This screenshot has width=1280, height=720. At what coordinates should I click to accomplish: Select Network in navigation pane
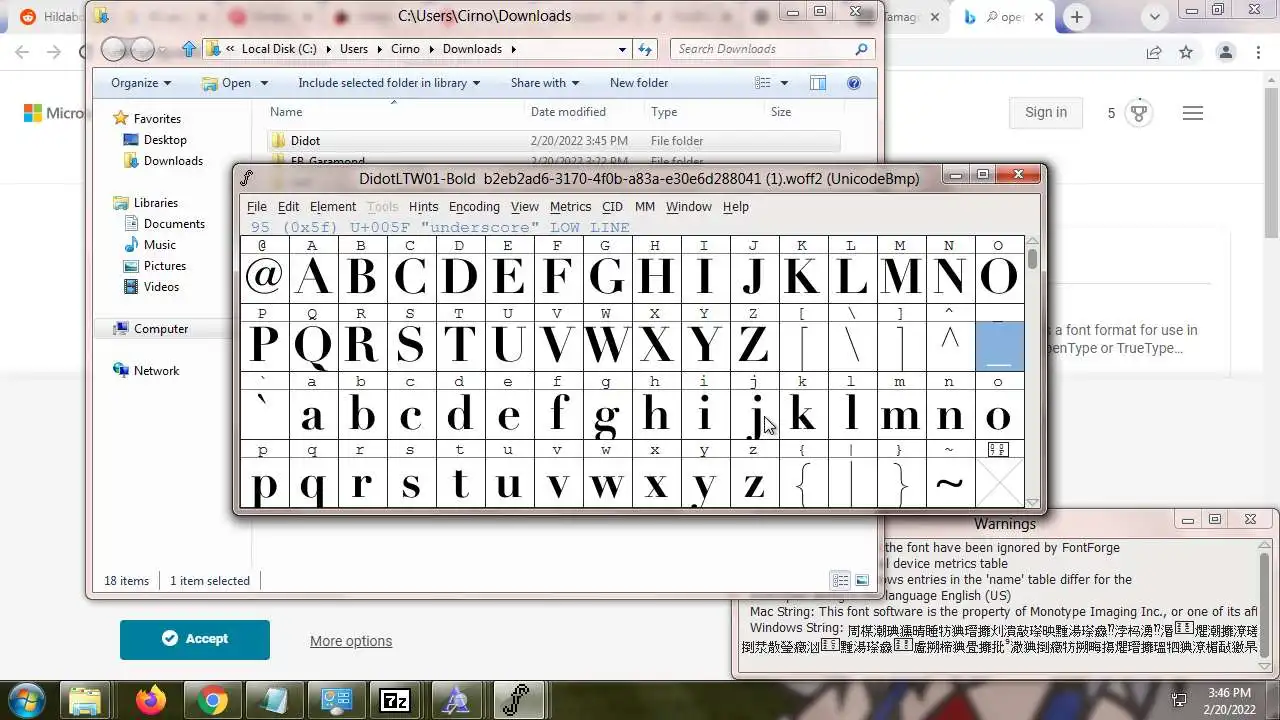point(156,371)
